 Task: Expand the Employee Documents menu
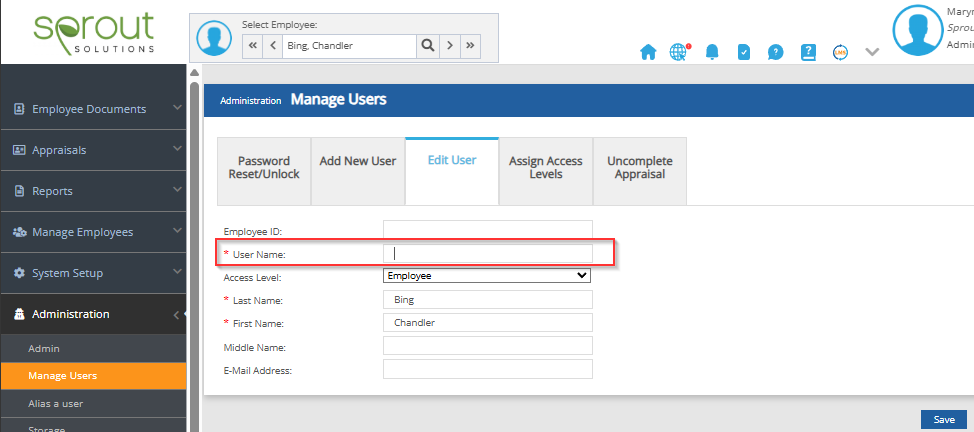tap(93, 109)
